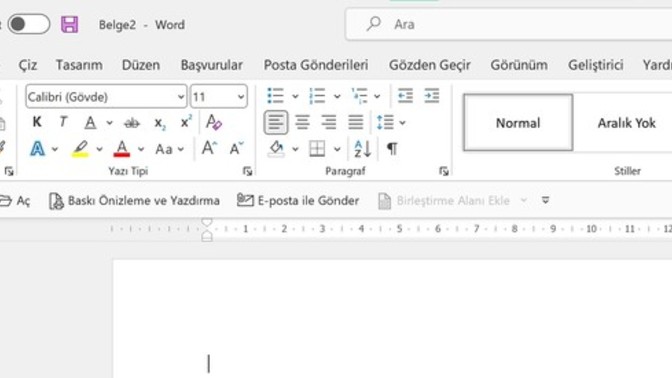Click Line and Paragraph Spacing icon

coord(385,123)
